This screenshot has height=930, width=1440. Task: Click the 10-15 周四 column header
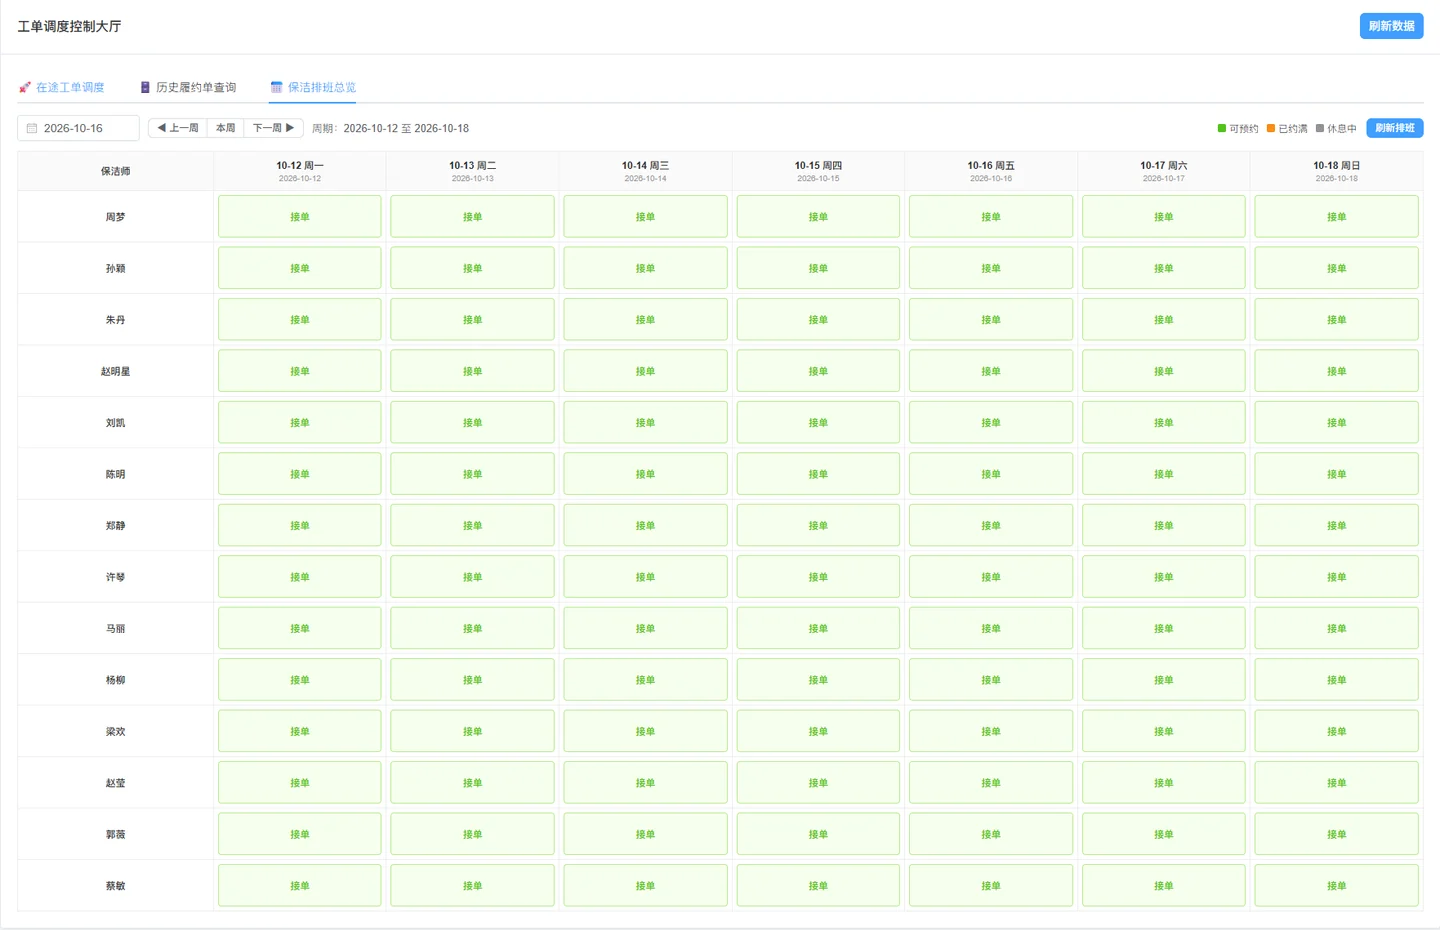(818, 171)
